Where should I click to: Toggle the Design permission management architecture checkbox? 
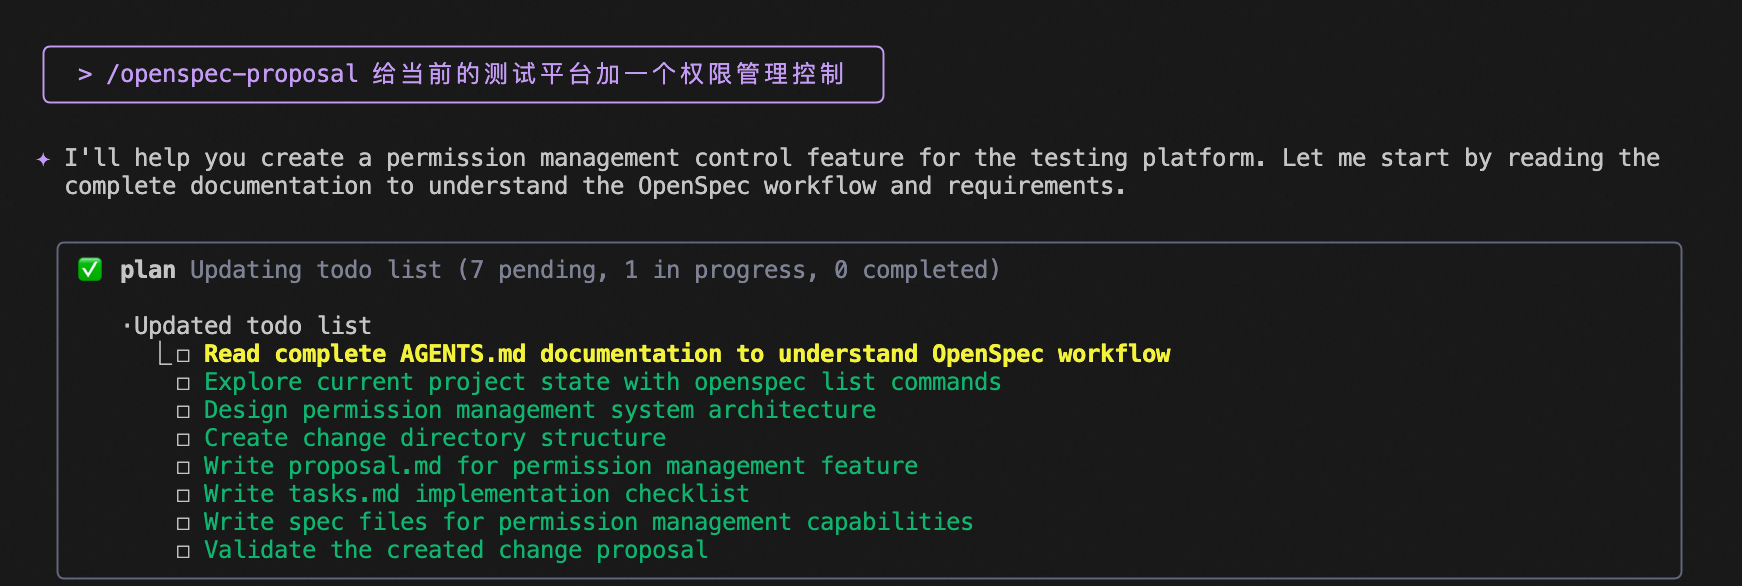tap(183, 411)
